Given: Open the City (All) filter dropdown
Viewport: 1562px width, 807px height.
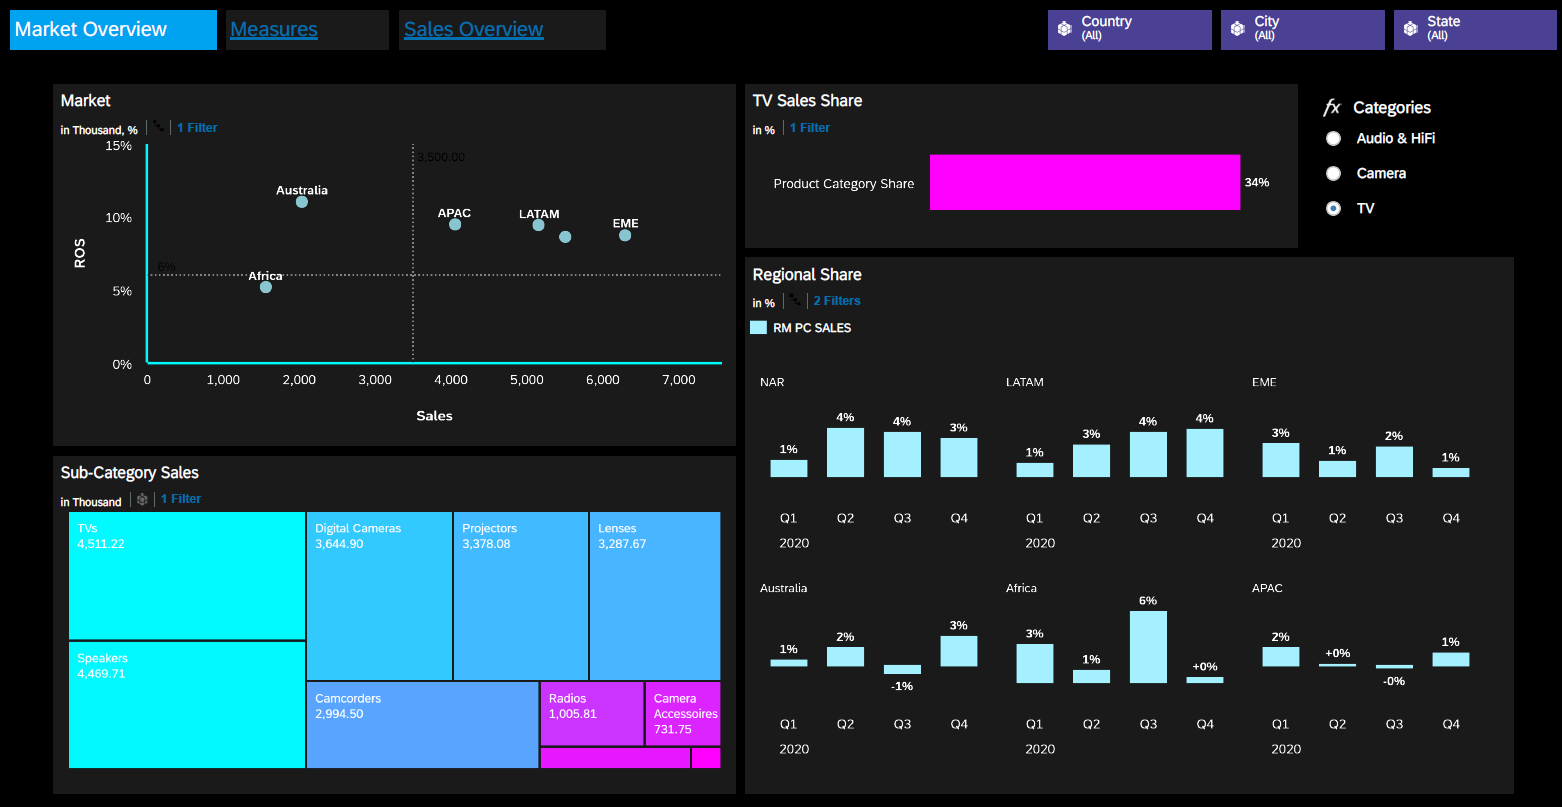Looking at the screenshot, I should pos(1302,29).
